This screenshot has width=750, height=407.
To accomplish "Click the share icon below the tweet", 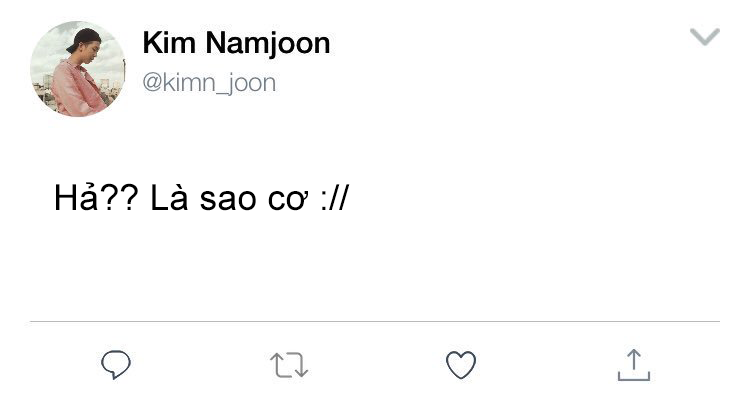I will (633, 365).
